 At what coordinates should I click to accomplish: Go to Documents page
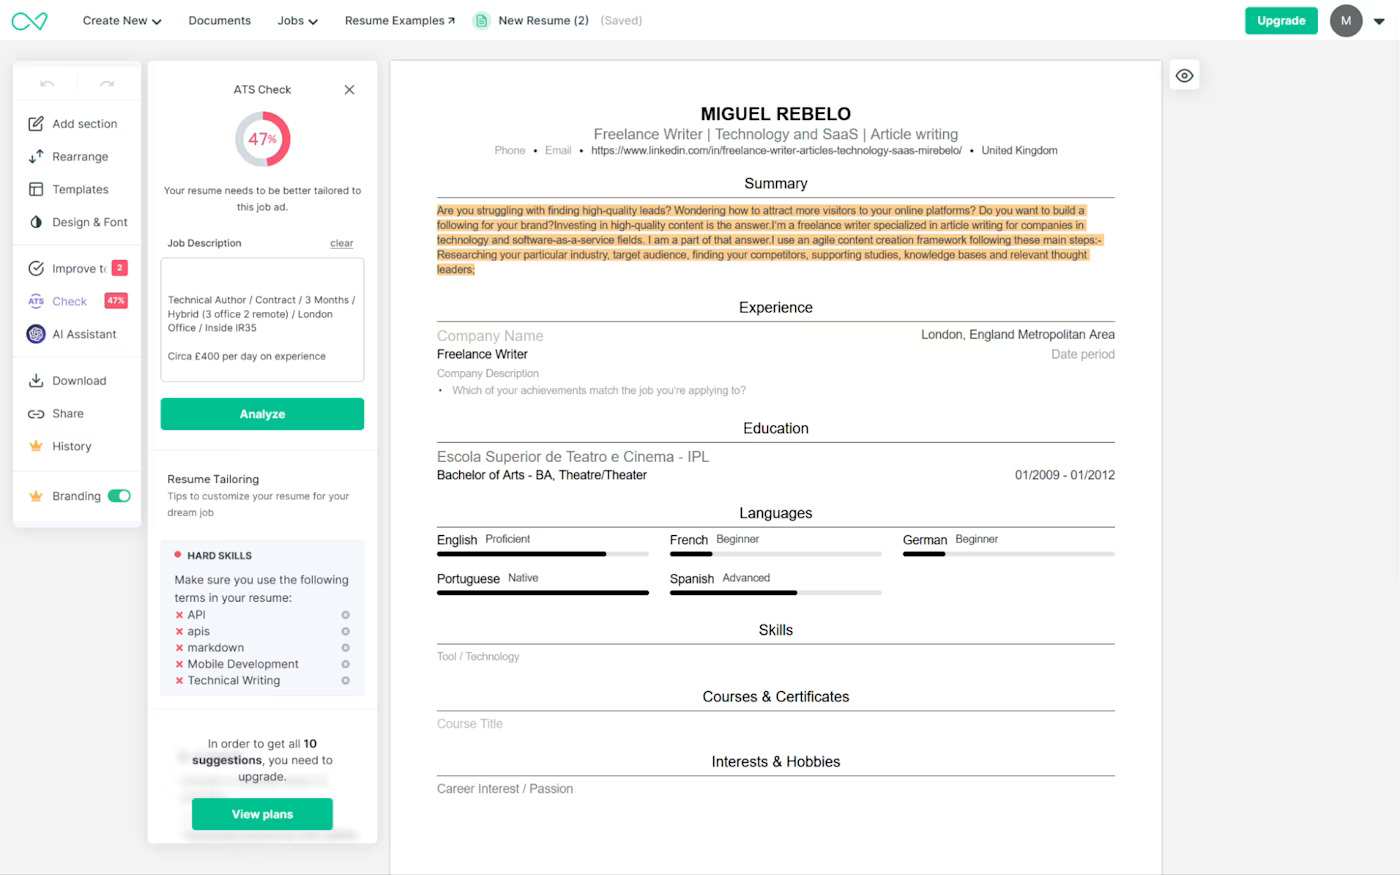(219, 21)
